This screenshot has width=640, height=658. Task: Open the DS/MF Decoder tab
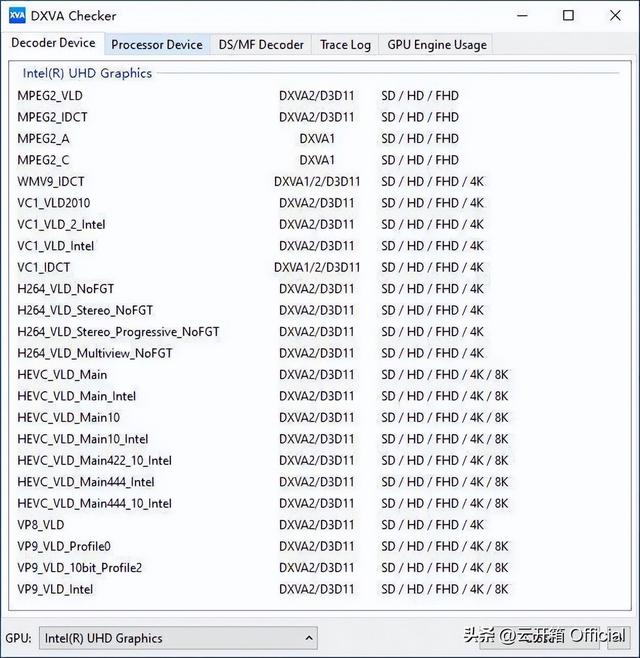(261, 45)
